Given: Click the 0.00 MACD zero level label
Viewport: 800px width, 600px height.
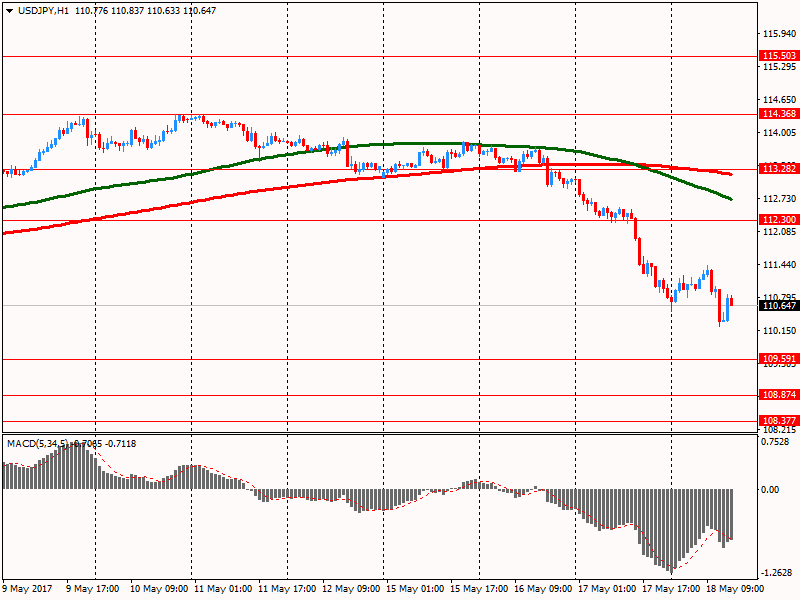Looking at the screenshot, I should pos(770,489).
